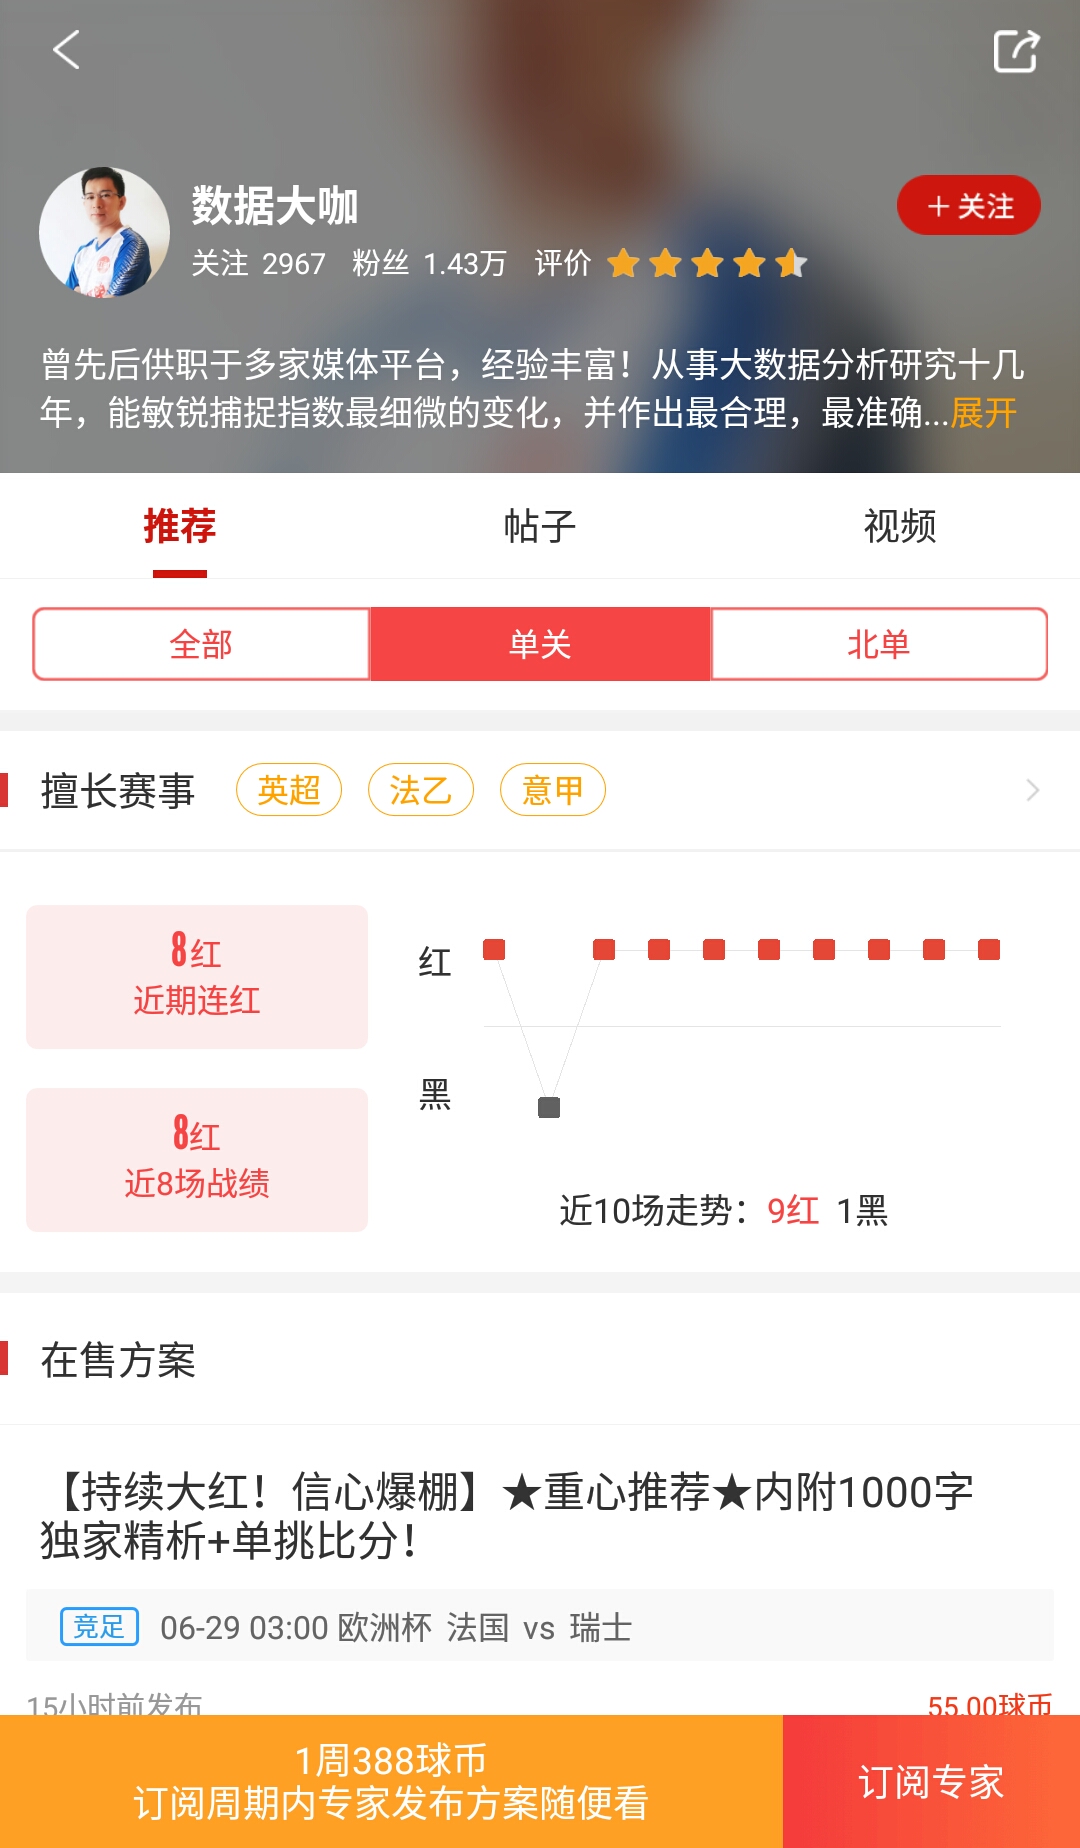Screen dimensions: 1080x1848
Task: Tap the 近期连红 stats card
Action: (197, 976)
